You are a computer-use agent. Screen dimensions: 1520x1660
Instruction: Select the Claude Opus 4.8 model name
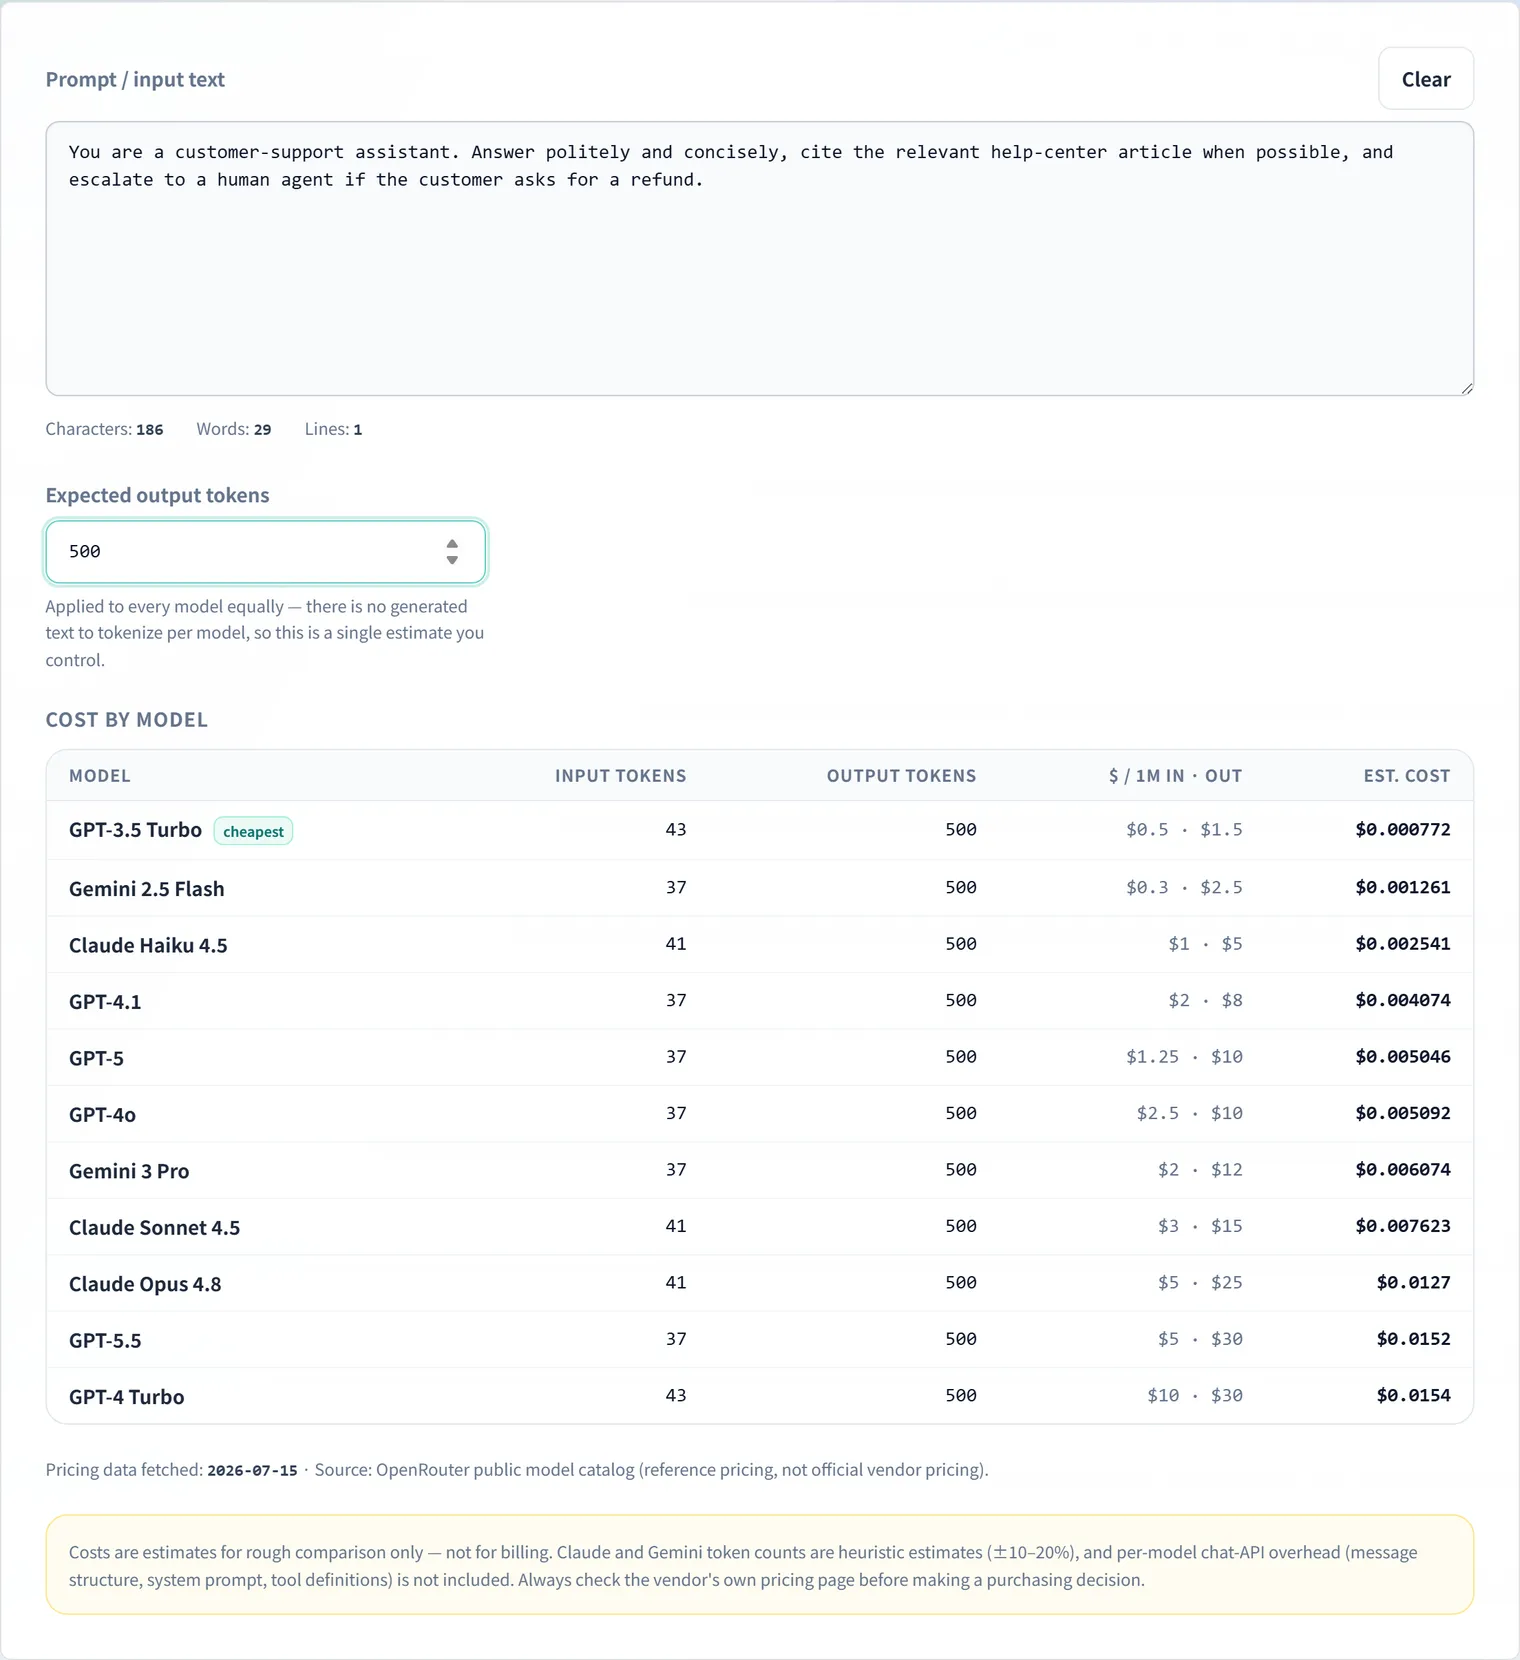pyautogui.click(x=145, y=1284)
